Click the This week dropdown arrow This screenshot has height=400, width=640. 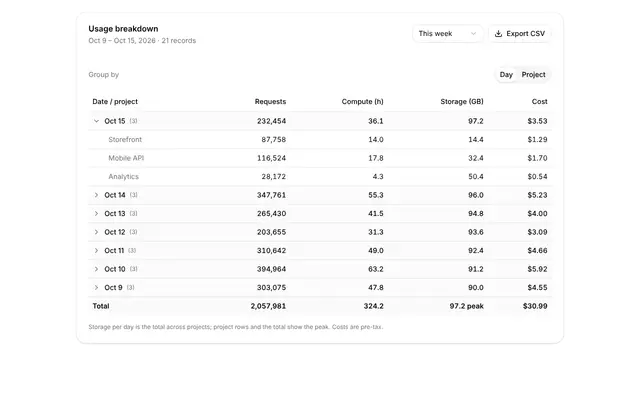(x=473, y=33)
